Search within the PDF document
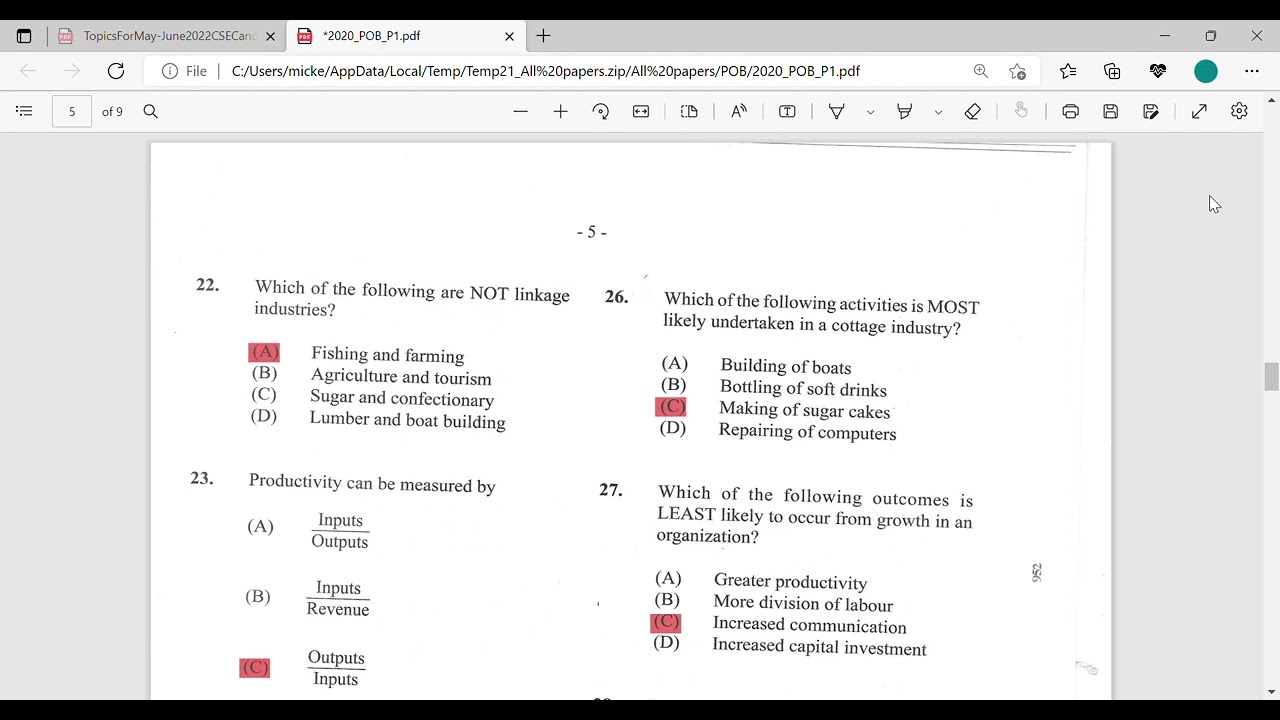This screenshot has height=720, width=1280. pyautogui.click(x=151, y=111)
